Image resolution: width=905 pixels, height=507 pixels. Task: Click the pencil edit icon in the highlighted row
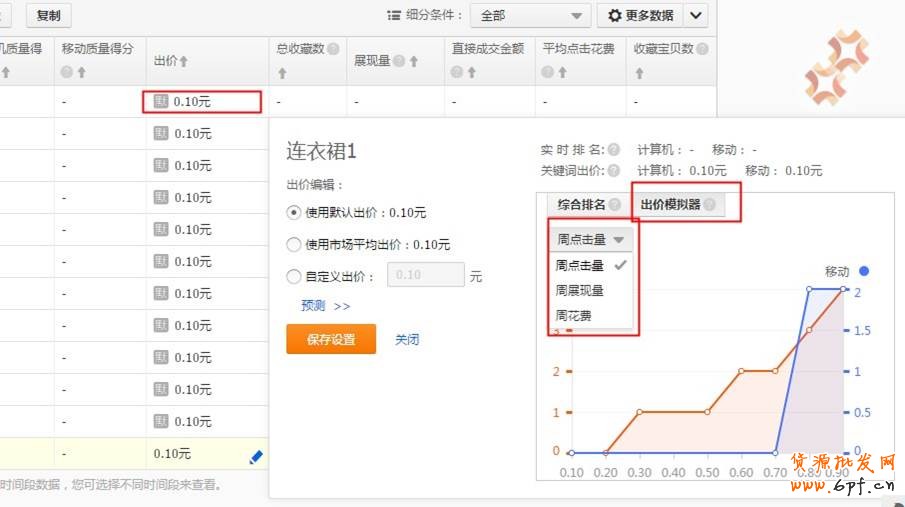pyautogui.click(x=255, y=457)
